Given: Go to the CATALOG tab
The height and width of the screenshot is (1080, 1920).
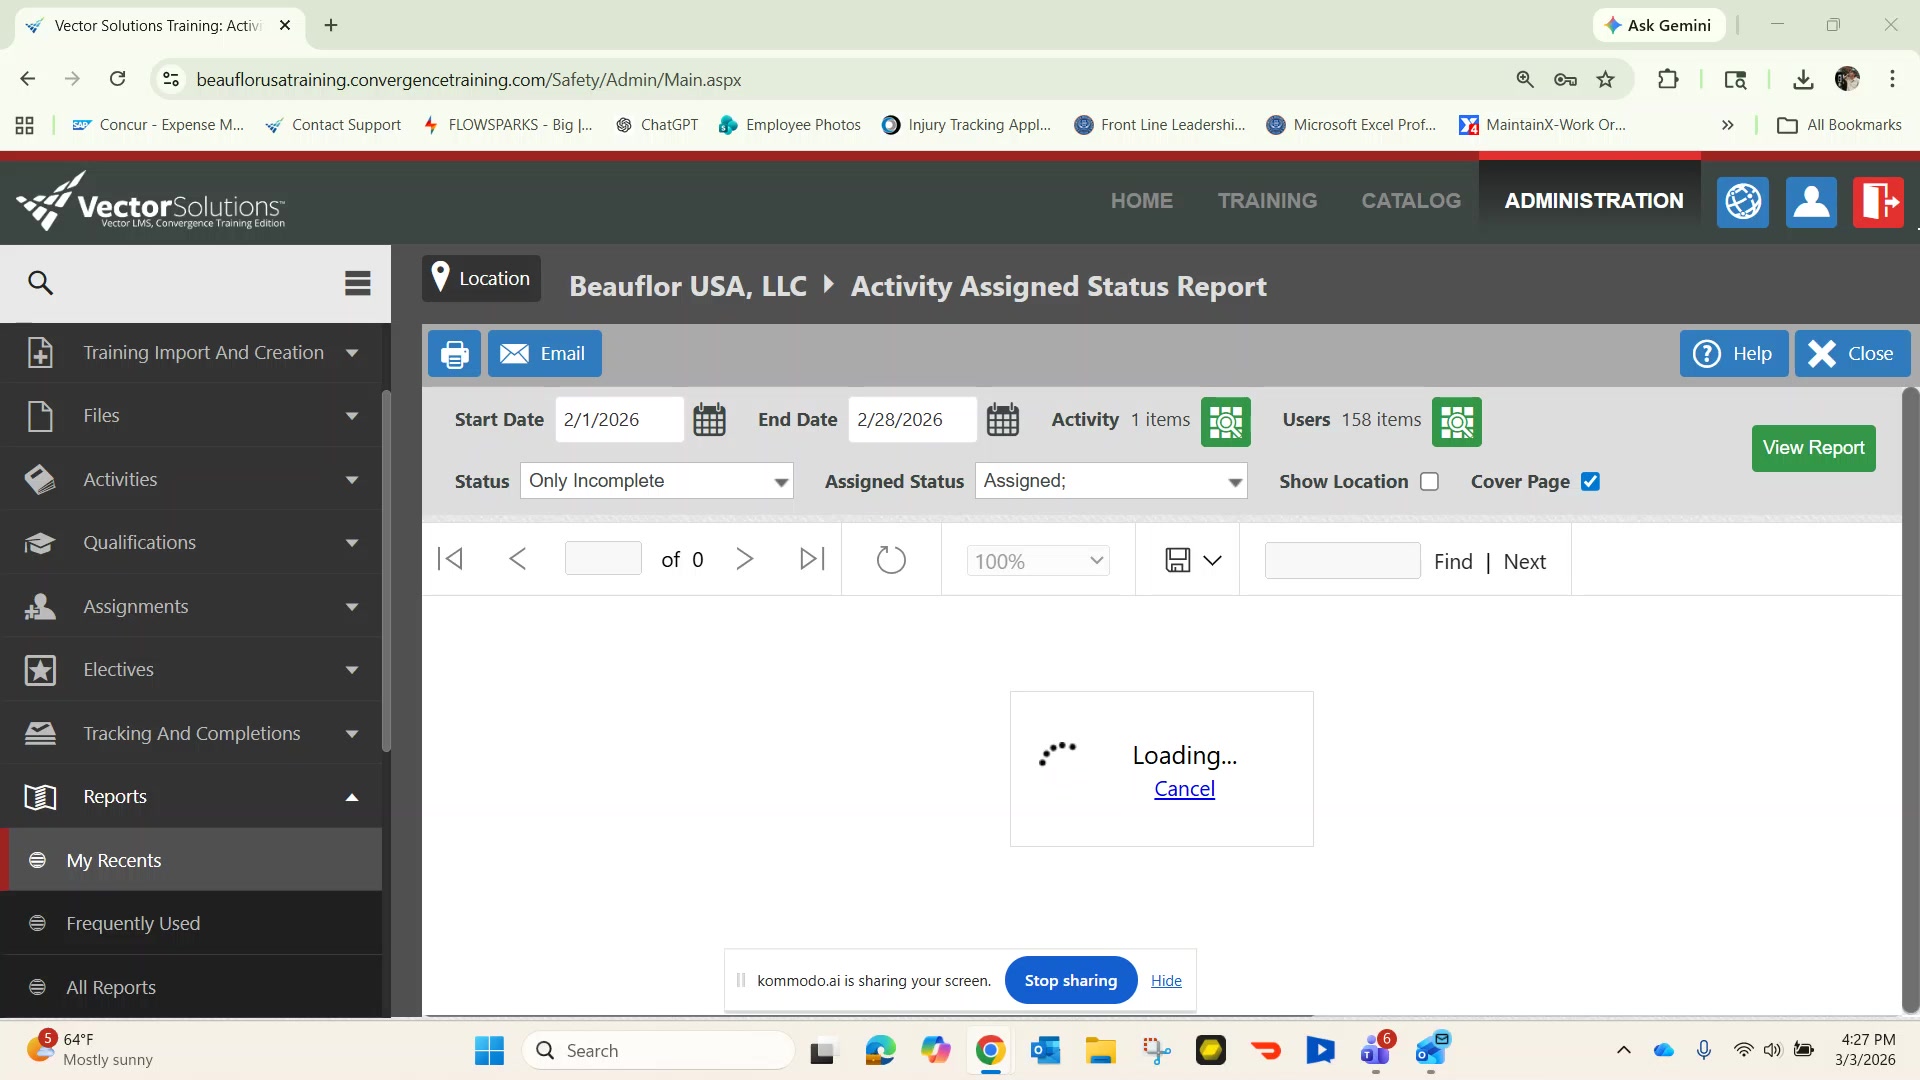Looking at the screenshot, I should pyautogui.click(x=1410, y=201).
